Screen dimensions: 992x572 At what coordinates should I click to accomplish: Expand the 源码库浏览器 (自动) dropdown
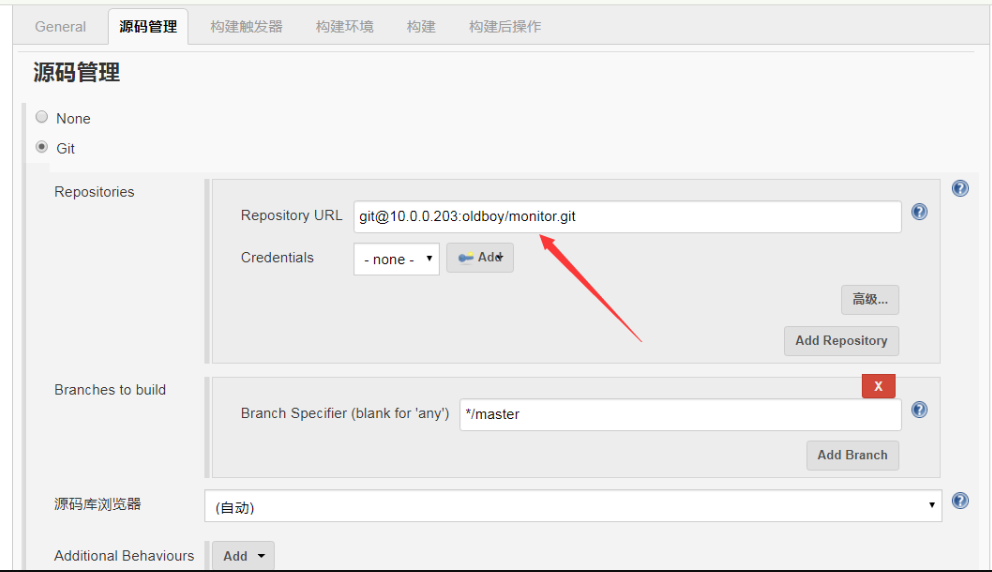573,506
